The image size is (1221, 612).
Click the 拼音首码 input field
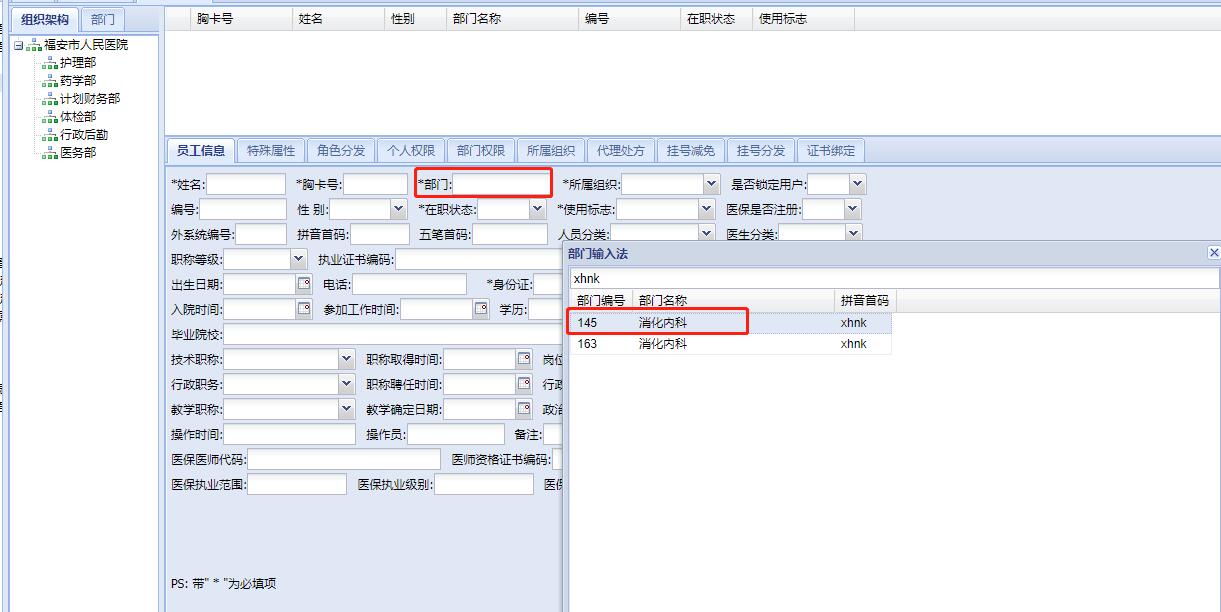(x=380, y=234)
